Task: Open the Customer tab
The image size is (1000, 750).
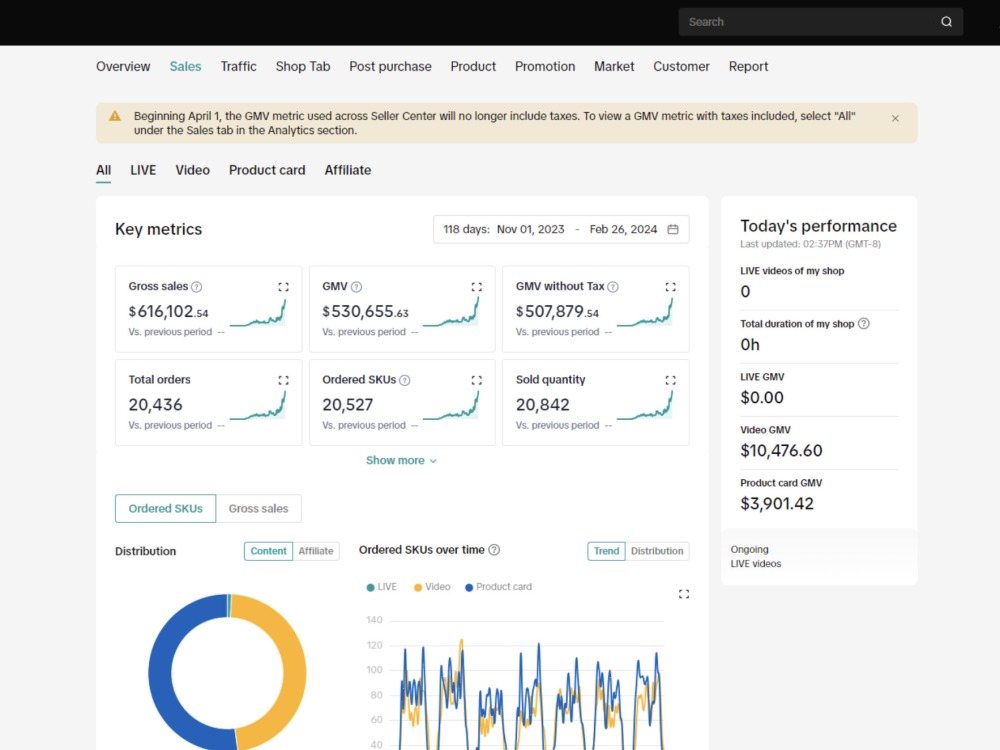Action: [x=681, y=66]
